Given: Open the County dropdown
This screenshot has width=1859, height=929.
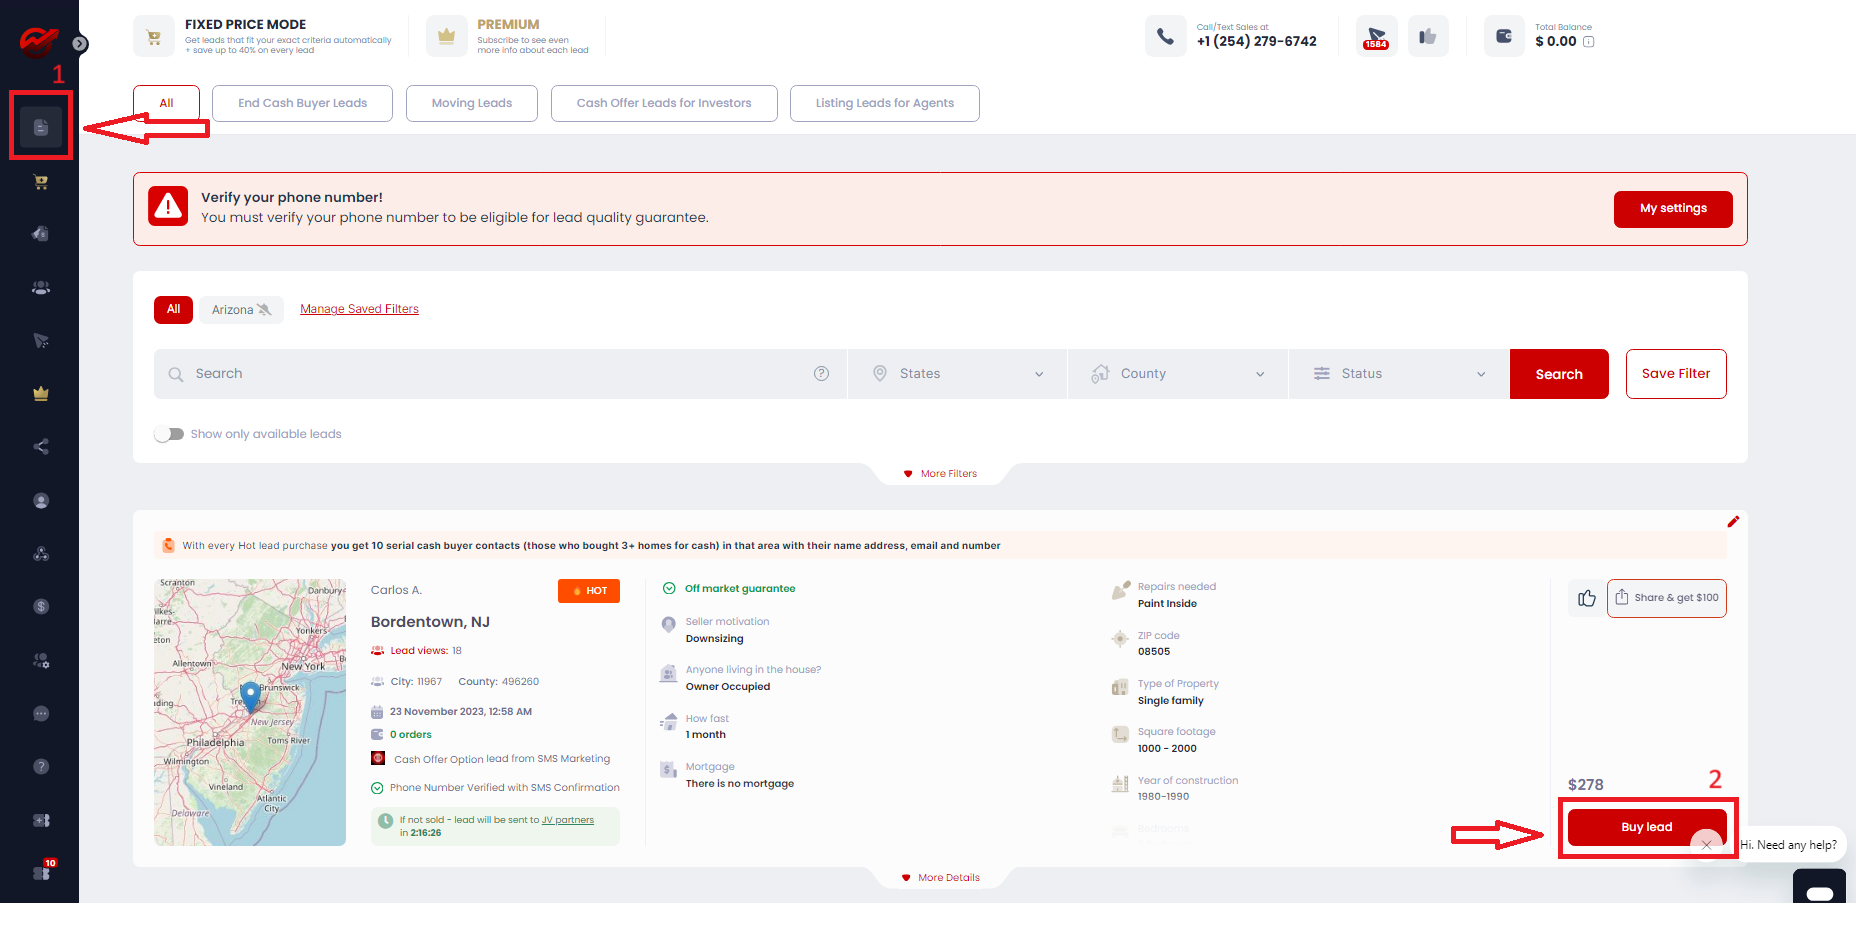Looking at the screenshot, I should [1178, 374].
